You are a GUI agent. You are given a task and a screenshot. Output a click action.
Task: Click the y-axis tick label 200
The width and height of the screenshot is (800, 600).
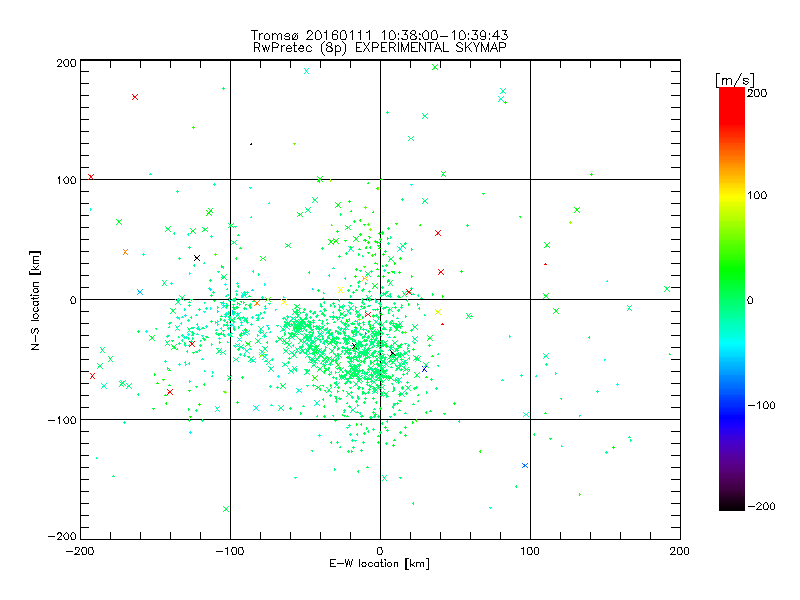[66, 63]
